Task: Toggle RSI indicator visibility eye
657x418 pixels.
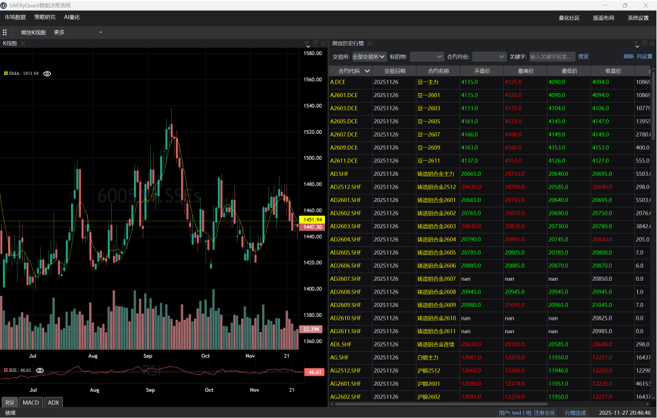Action: click(x=40, y=371)
